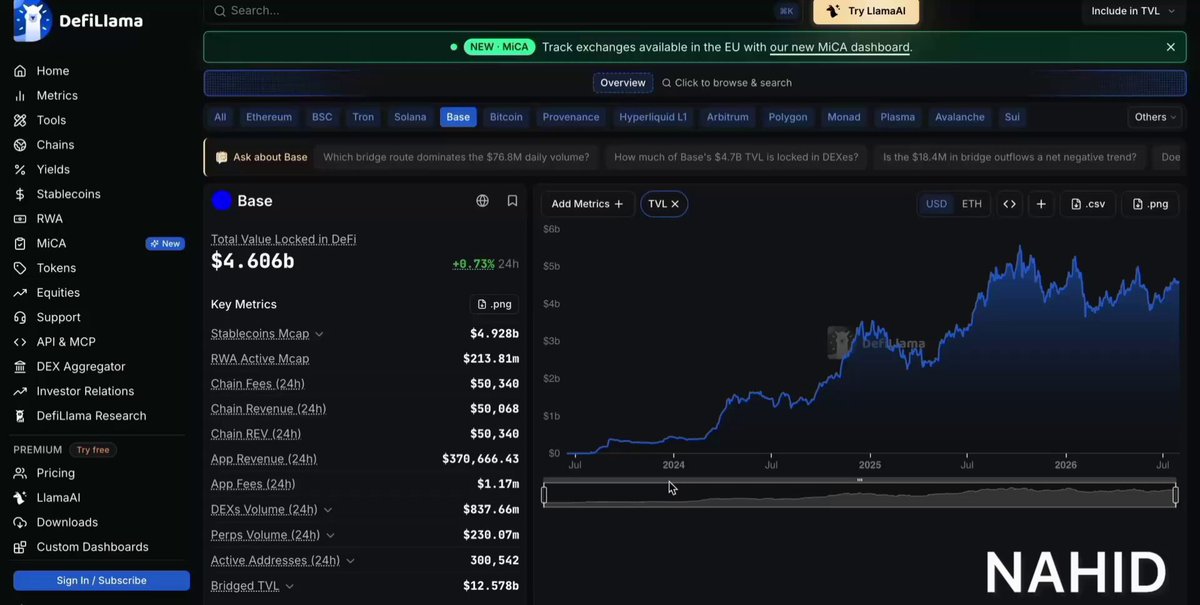Click the globe icon beside Base
The width and height of the screenshot is (1200, 605).
coord(483,201)
